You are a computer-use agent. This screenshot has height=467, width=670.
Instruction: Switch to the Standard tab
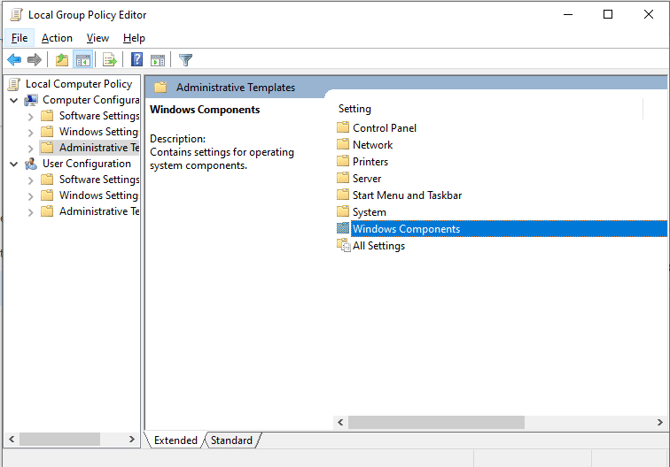pos(232,440)
